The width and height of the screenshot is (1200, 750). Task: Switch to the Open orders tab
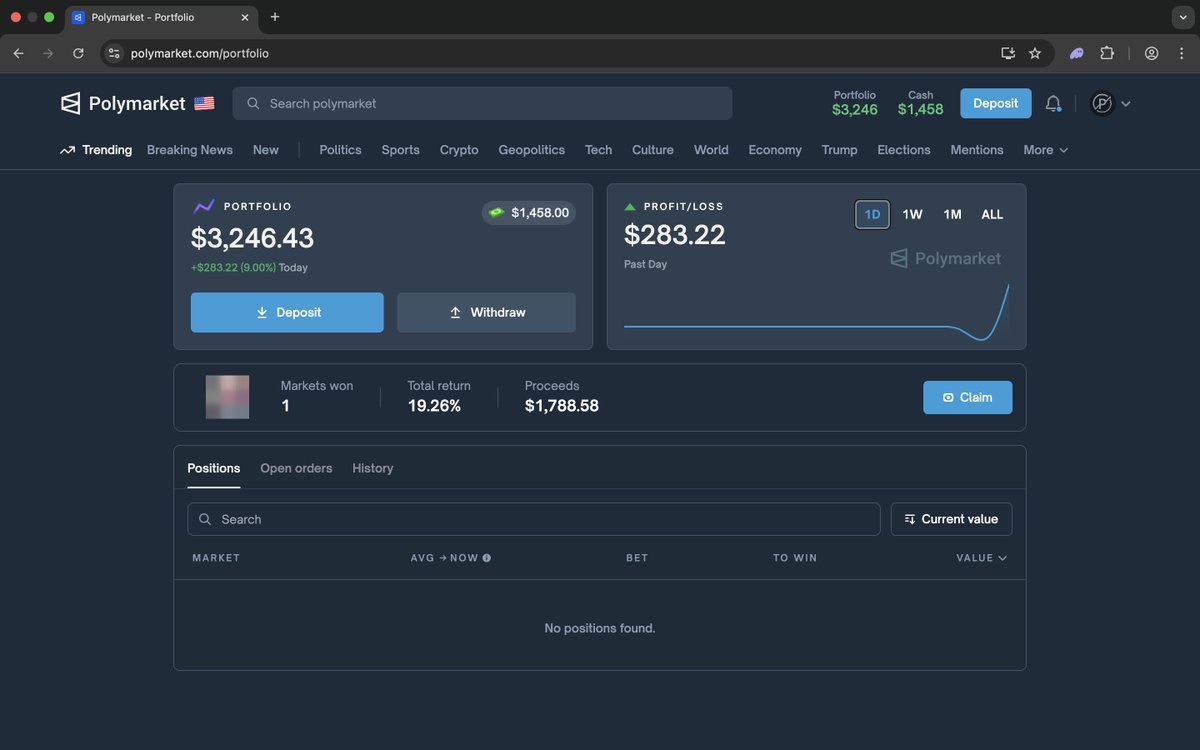[296, 467]
